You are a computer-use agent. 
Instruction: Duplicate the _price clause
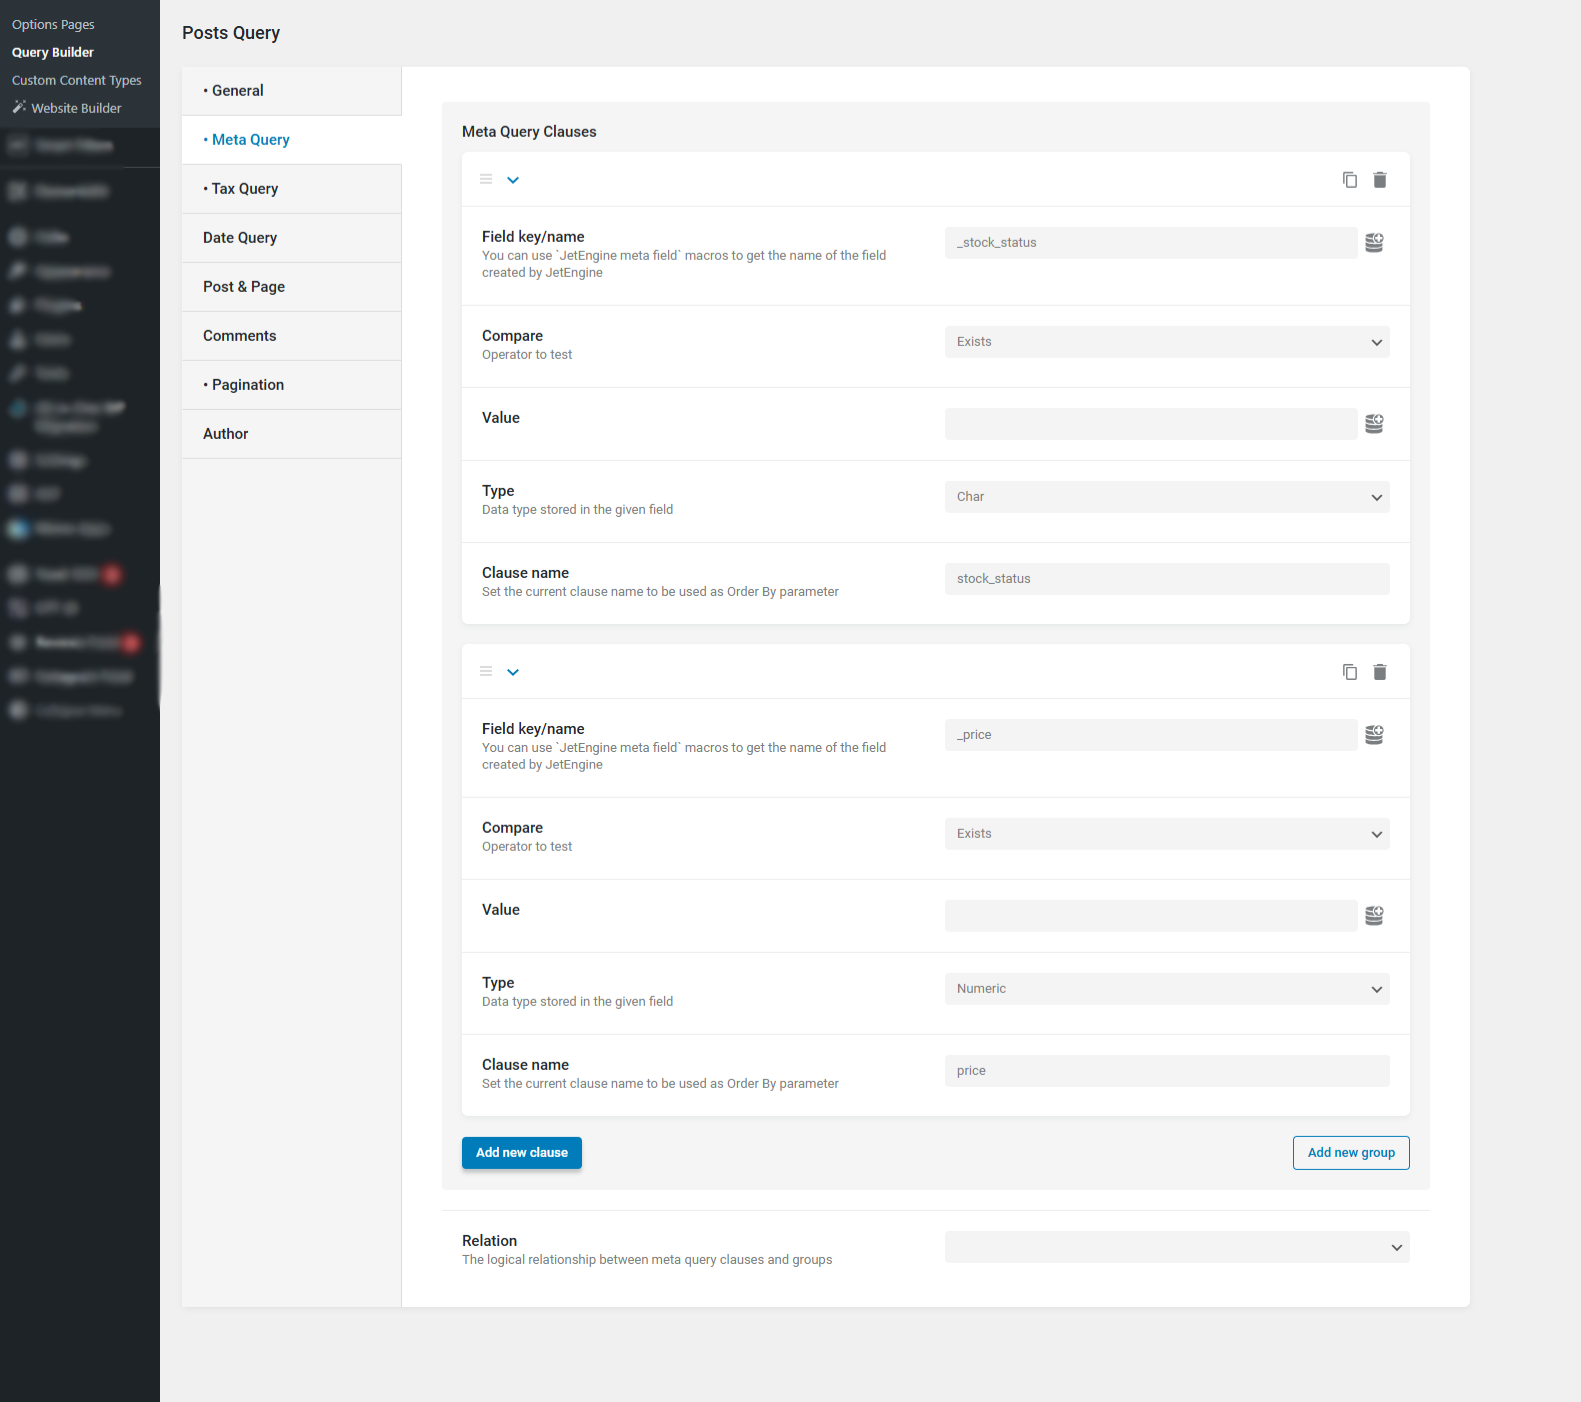tap(1349, 672)
